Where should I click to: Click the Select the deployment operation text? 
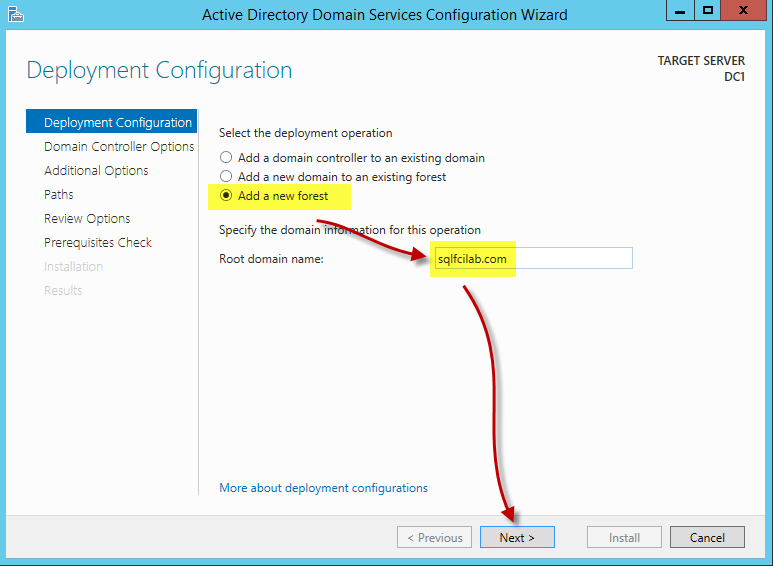pyautogui.click(x=306, y=133)
